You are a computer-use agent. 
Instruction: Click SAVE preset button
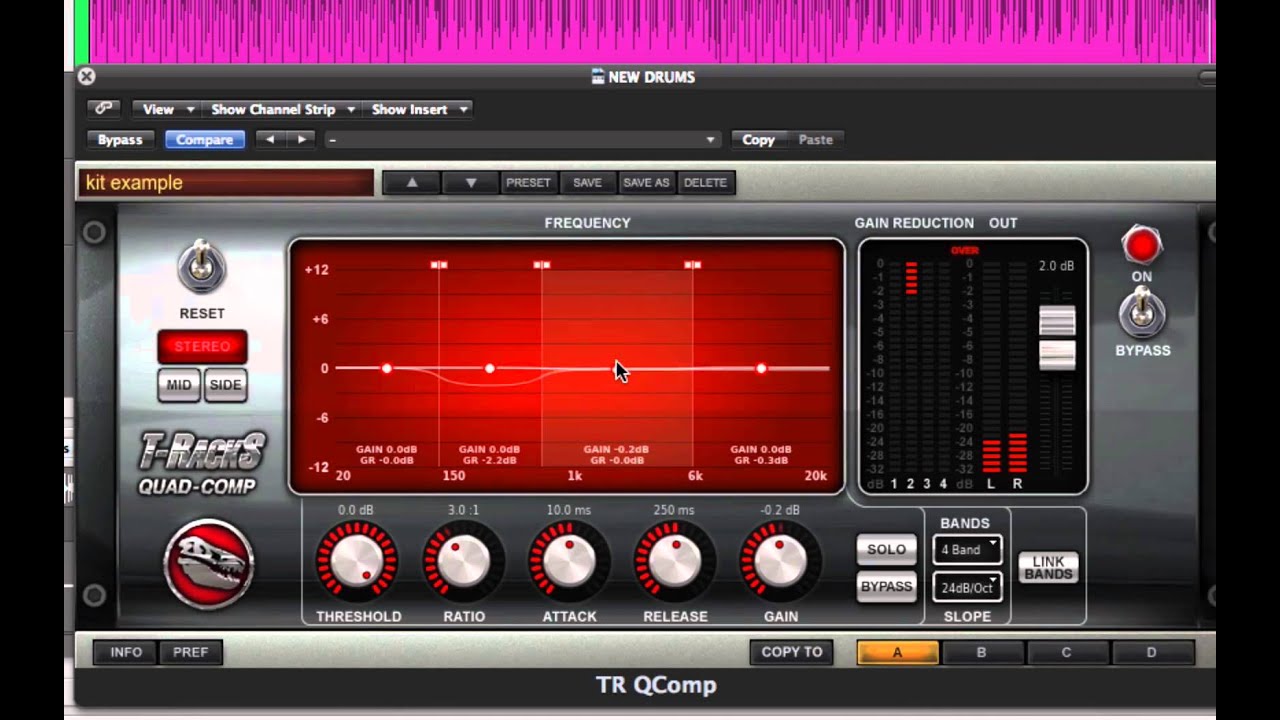click(x=587, y=183)
